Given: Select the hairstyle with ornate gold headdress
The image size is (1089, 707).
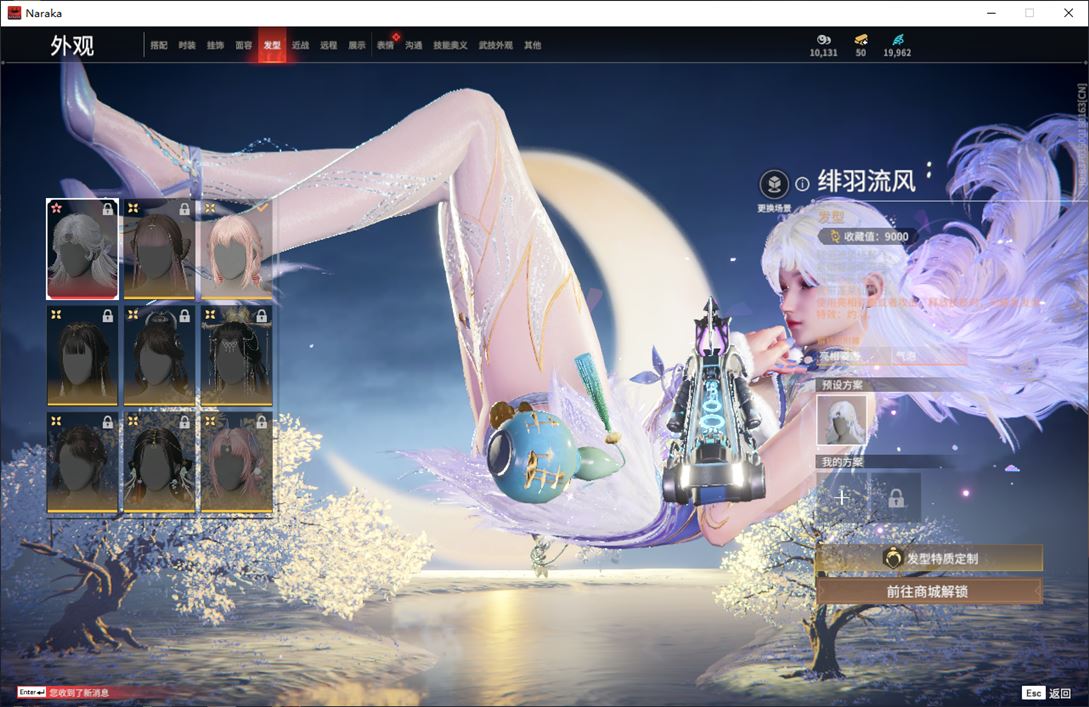Looking at the screenshot, I should point(236,356).
